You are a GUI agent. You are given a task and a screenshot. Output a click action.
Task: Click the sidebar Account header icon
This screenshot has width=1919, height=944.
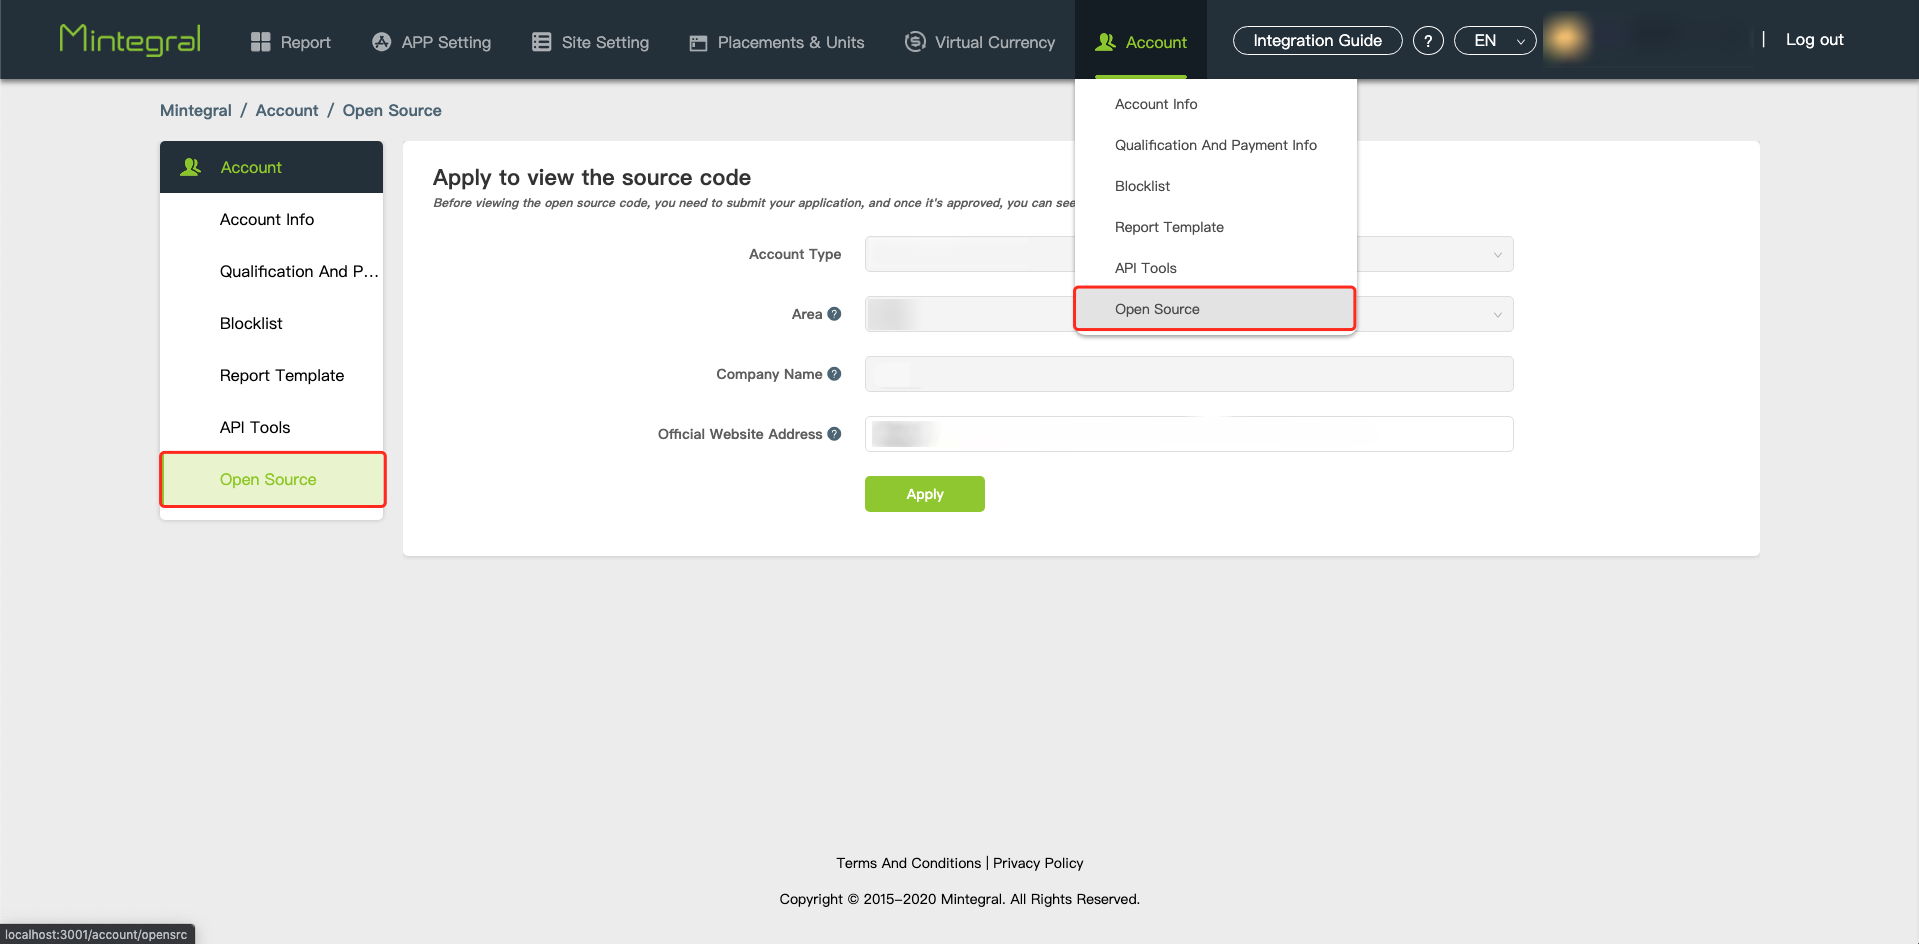click(190, 167)
